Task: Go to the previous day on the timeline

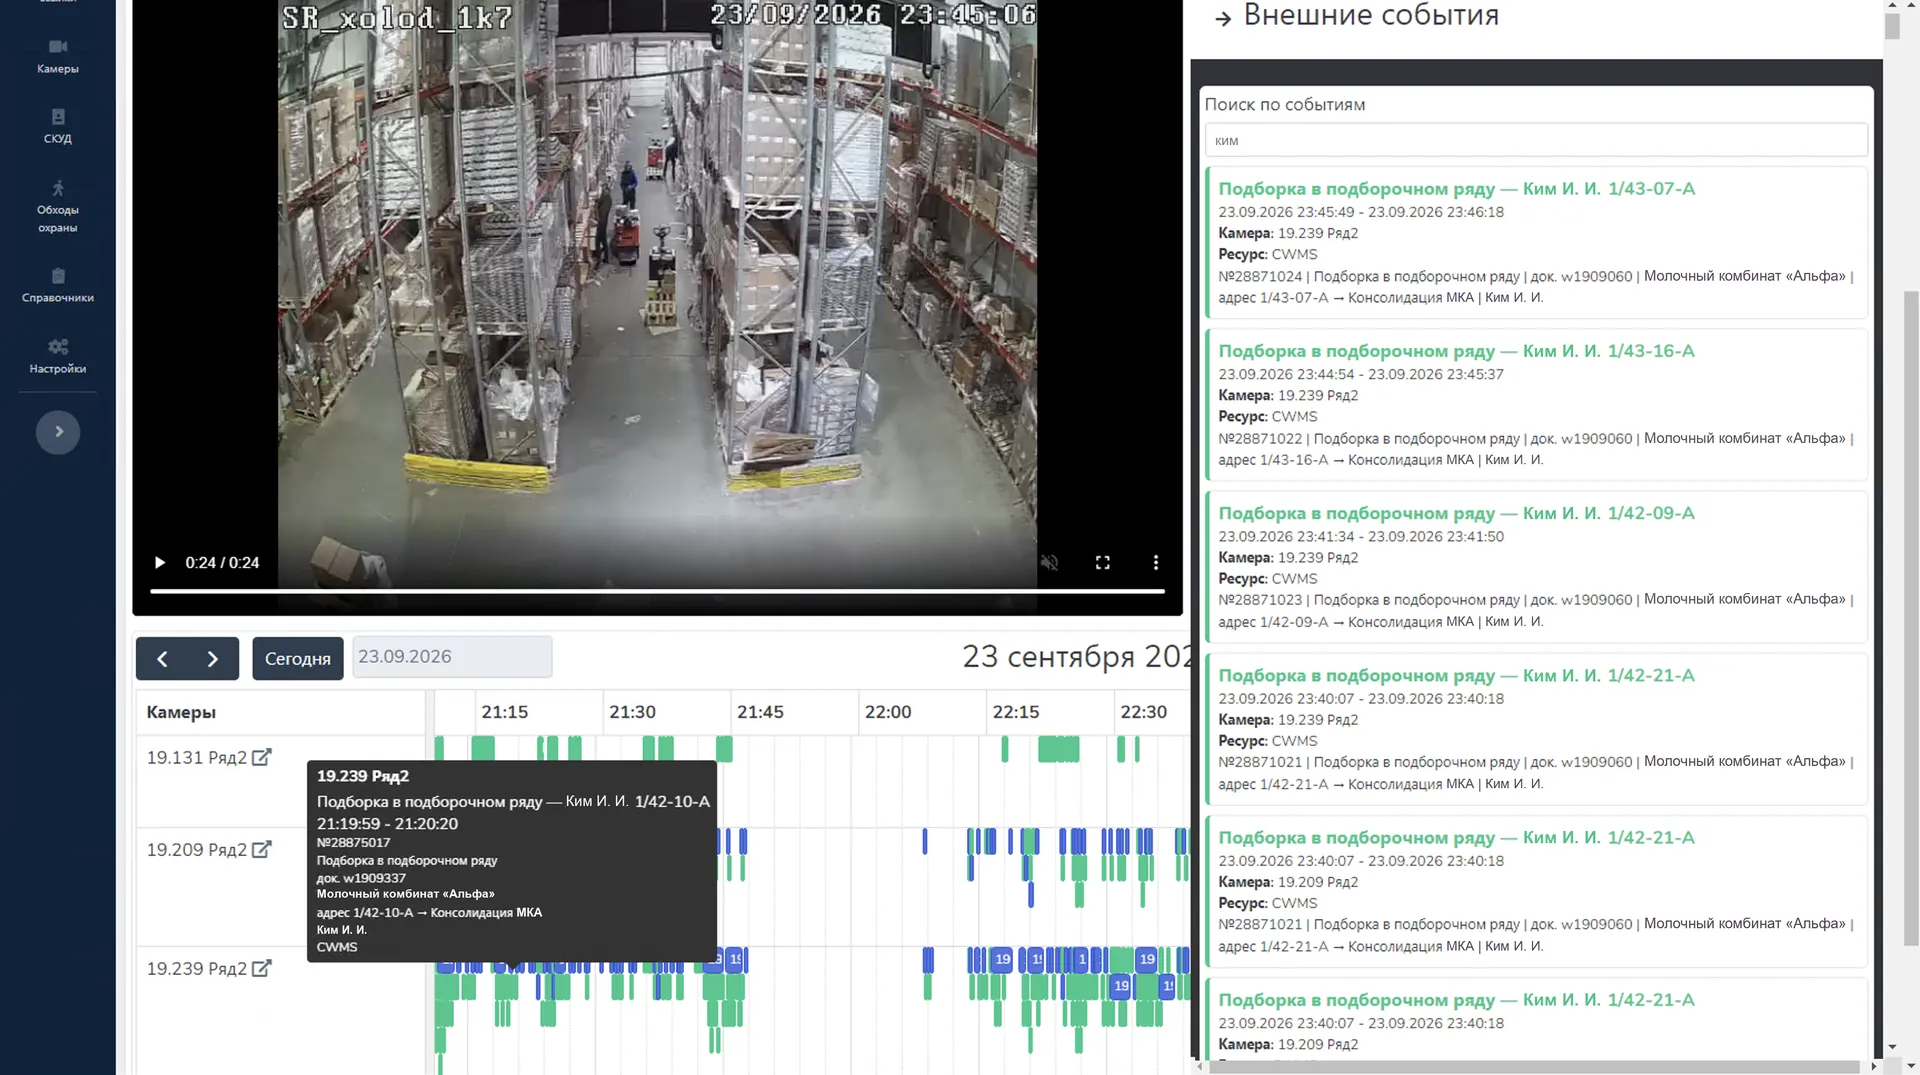Action: click(162, 659)
